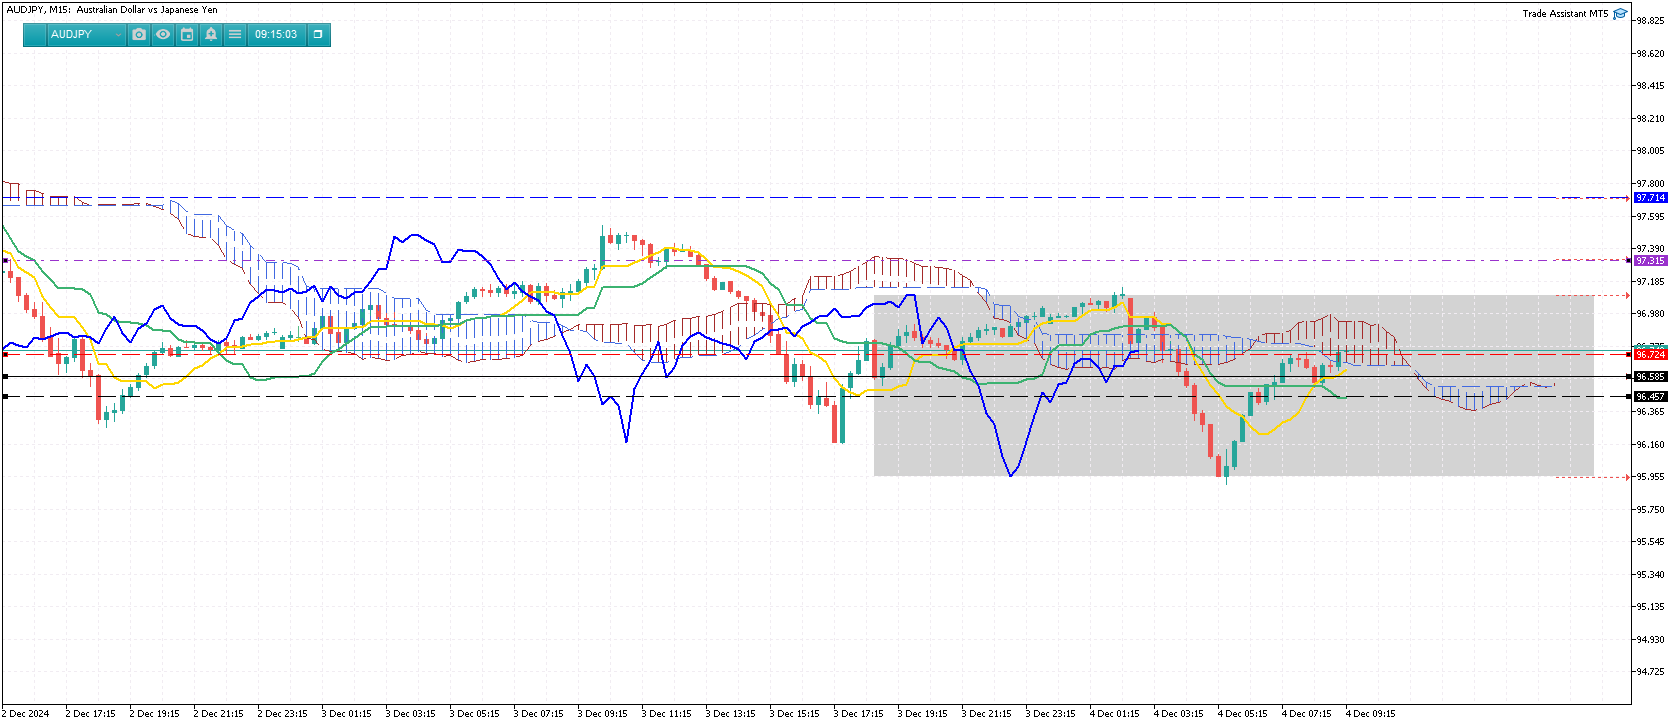Viewport: 1679px width, 725px height.
Task: Click the Trade Assistant MT5 graduation cap icon
Action: point(1620,14)
